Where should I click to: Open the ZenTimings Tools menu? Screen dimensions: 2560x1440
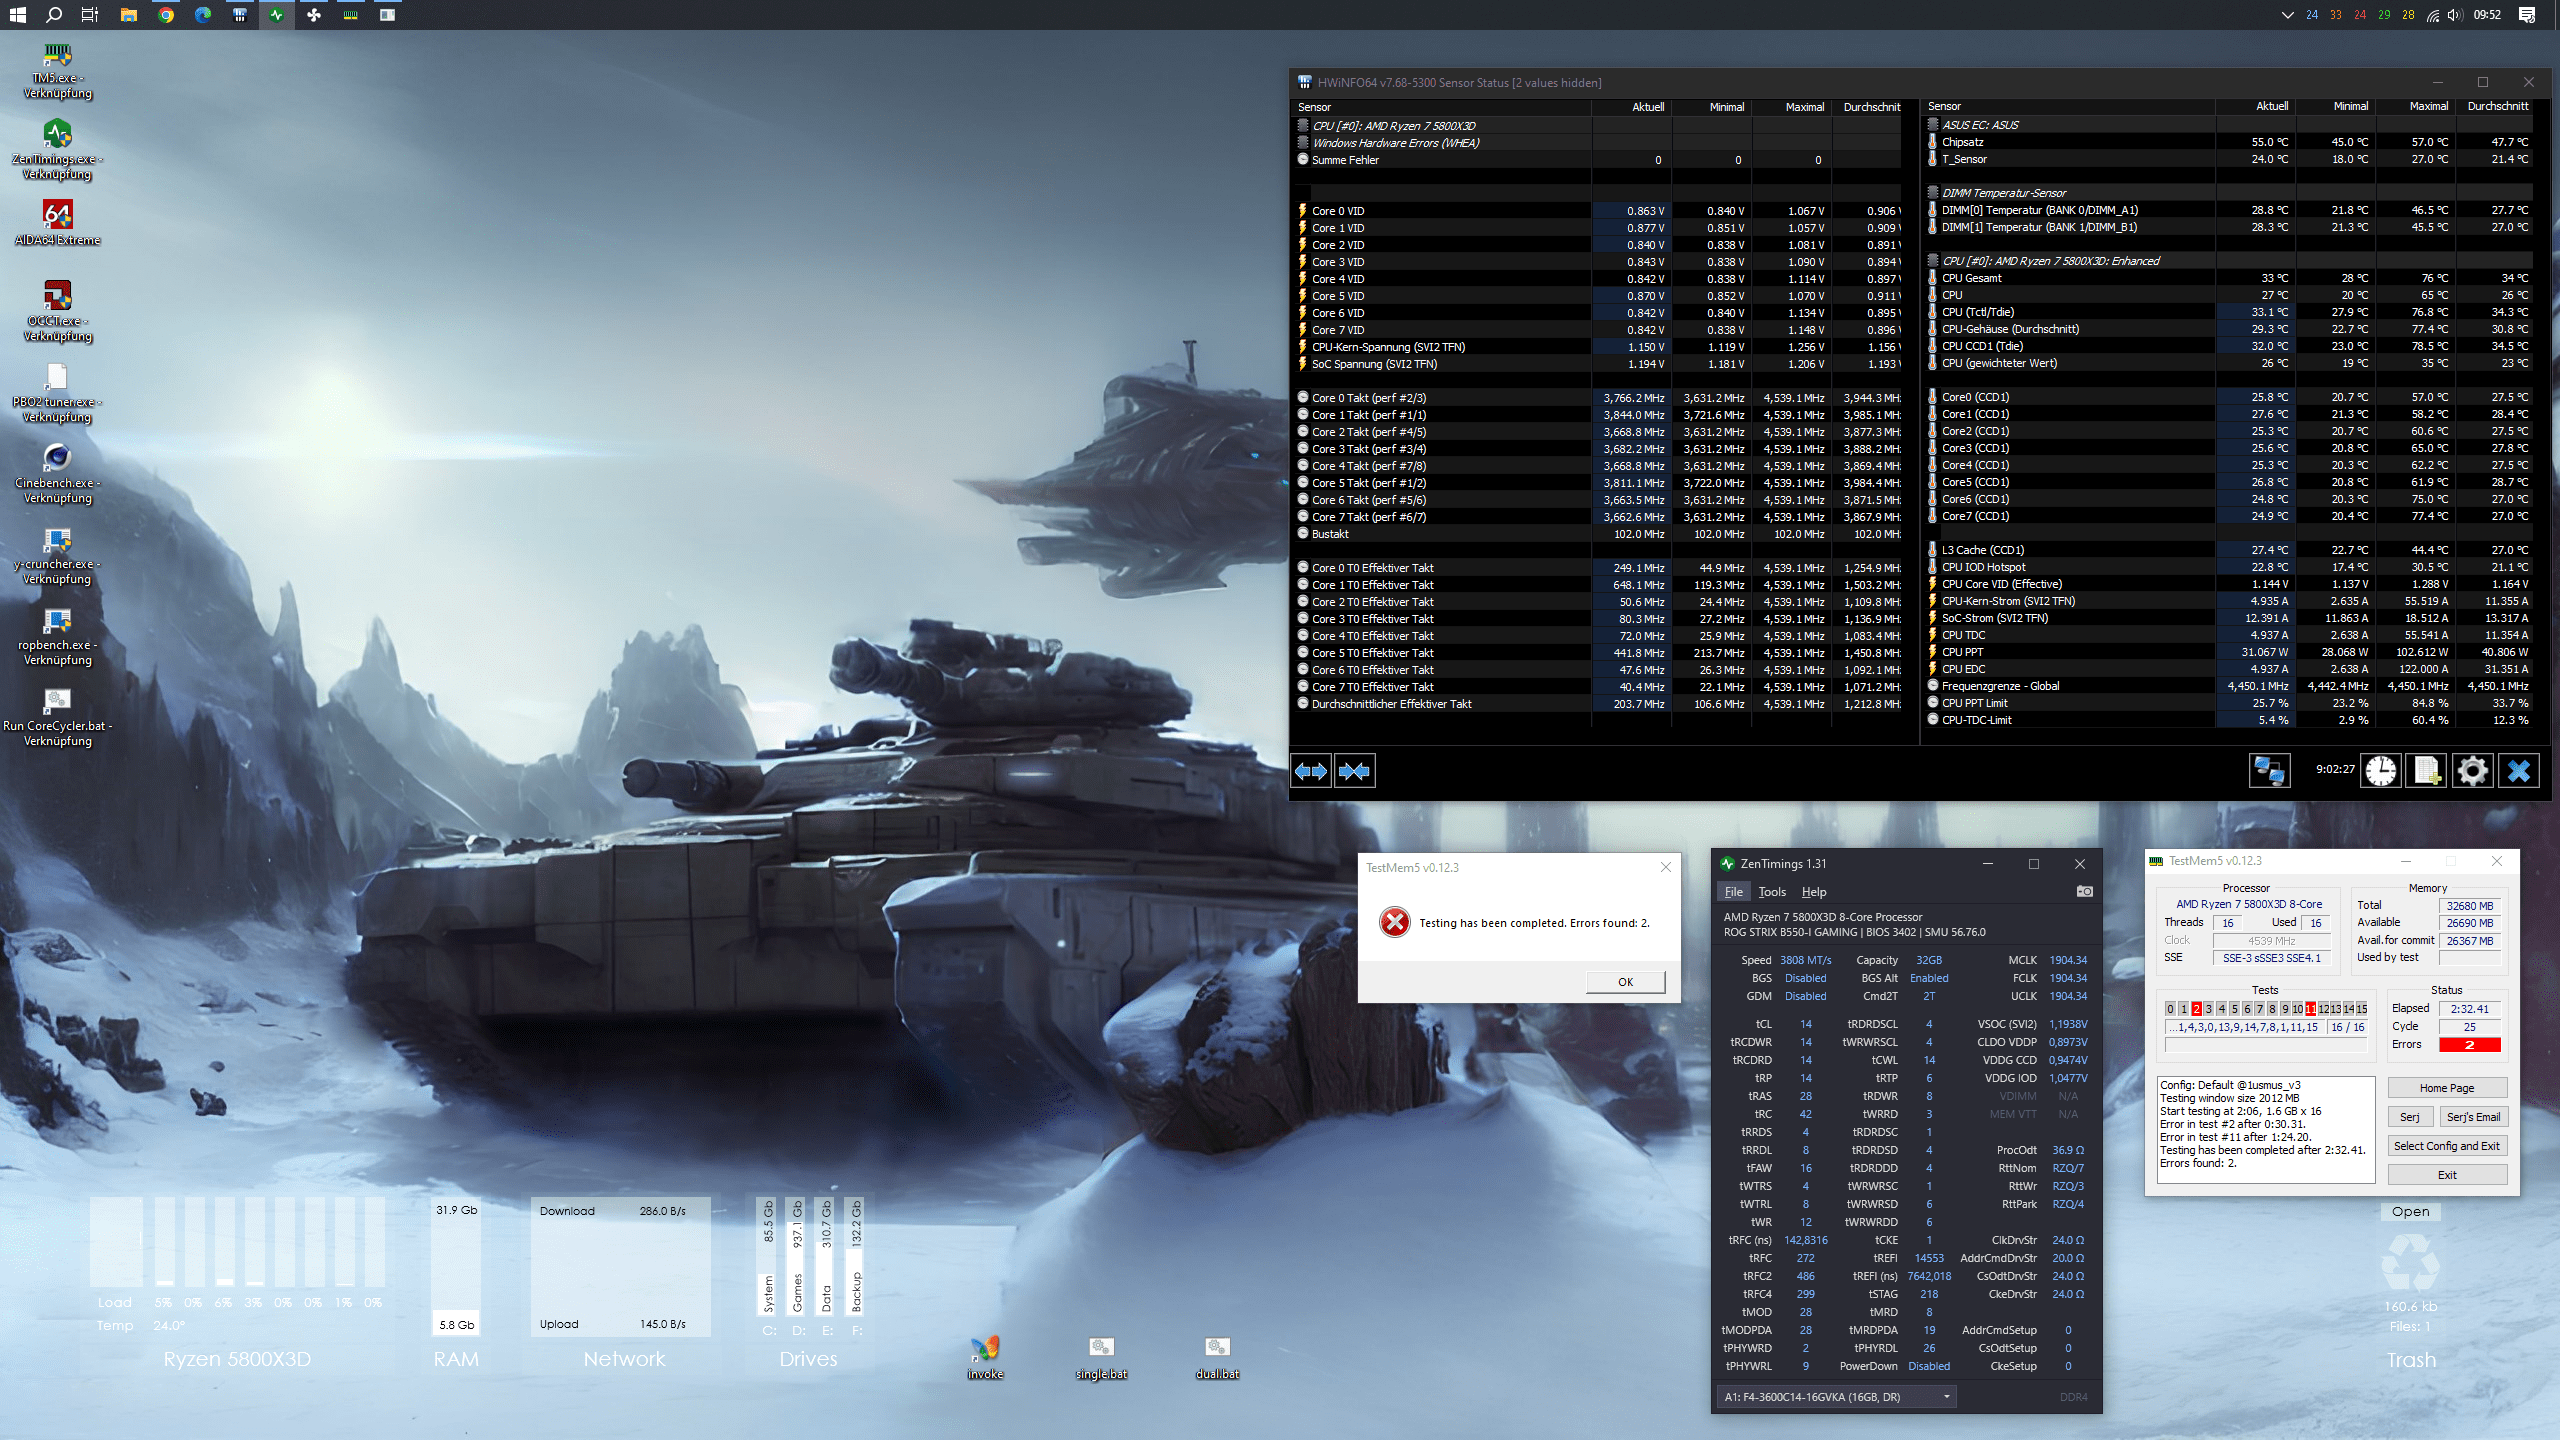pyautogui.click(x=1772, y=892)
